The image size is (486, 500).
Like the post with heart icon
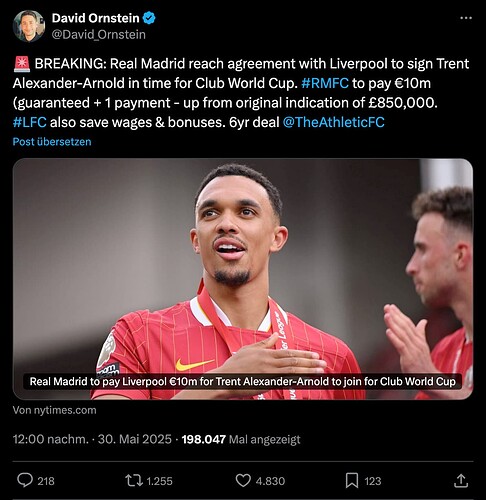click(243, 481)
